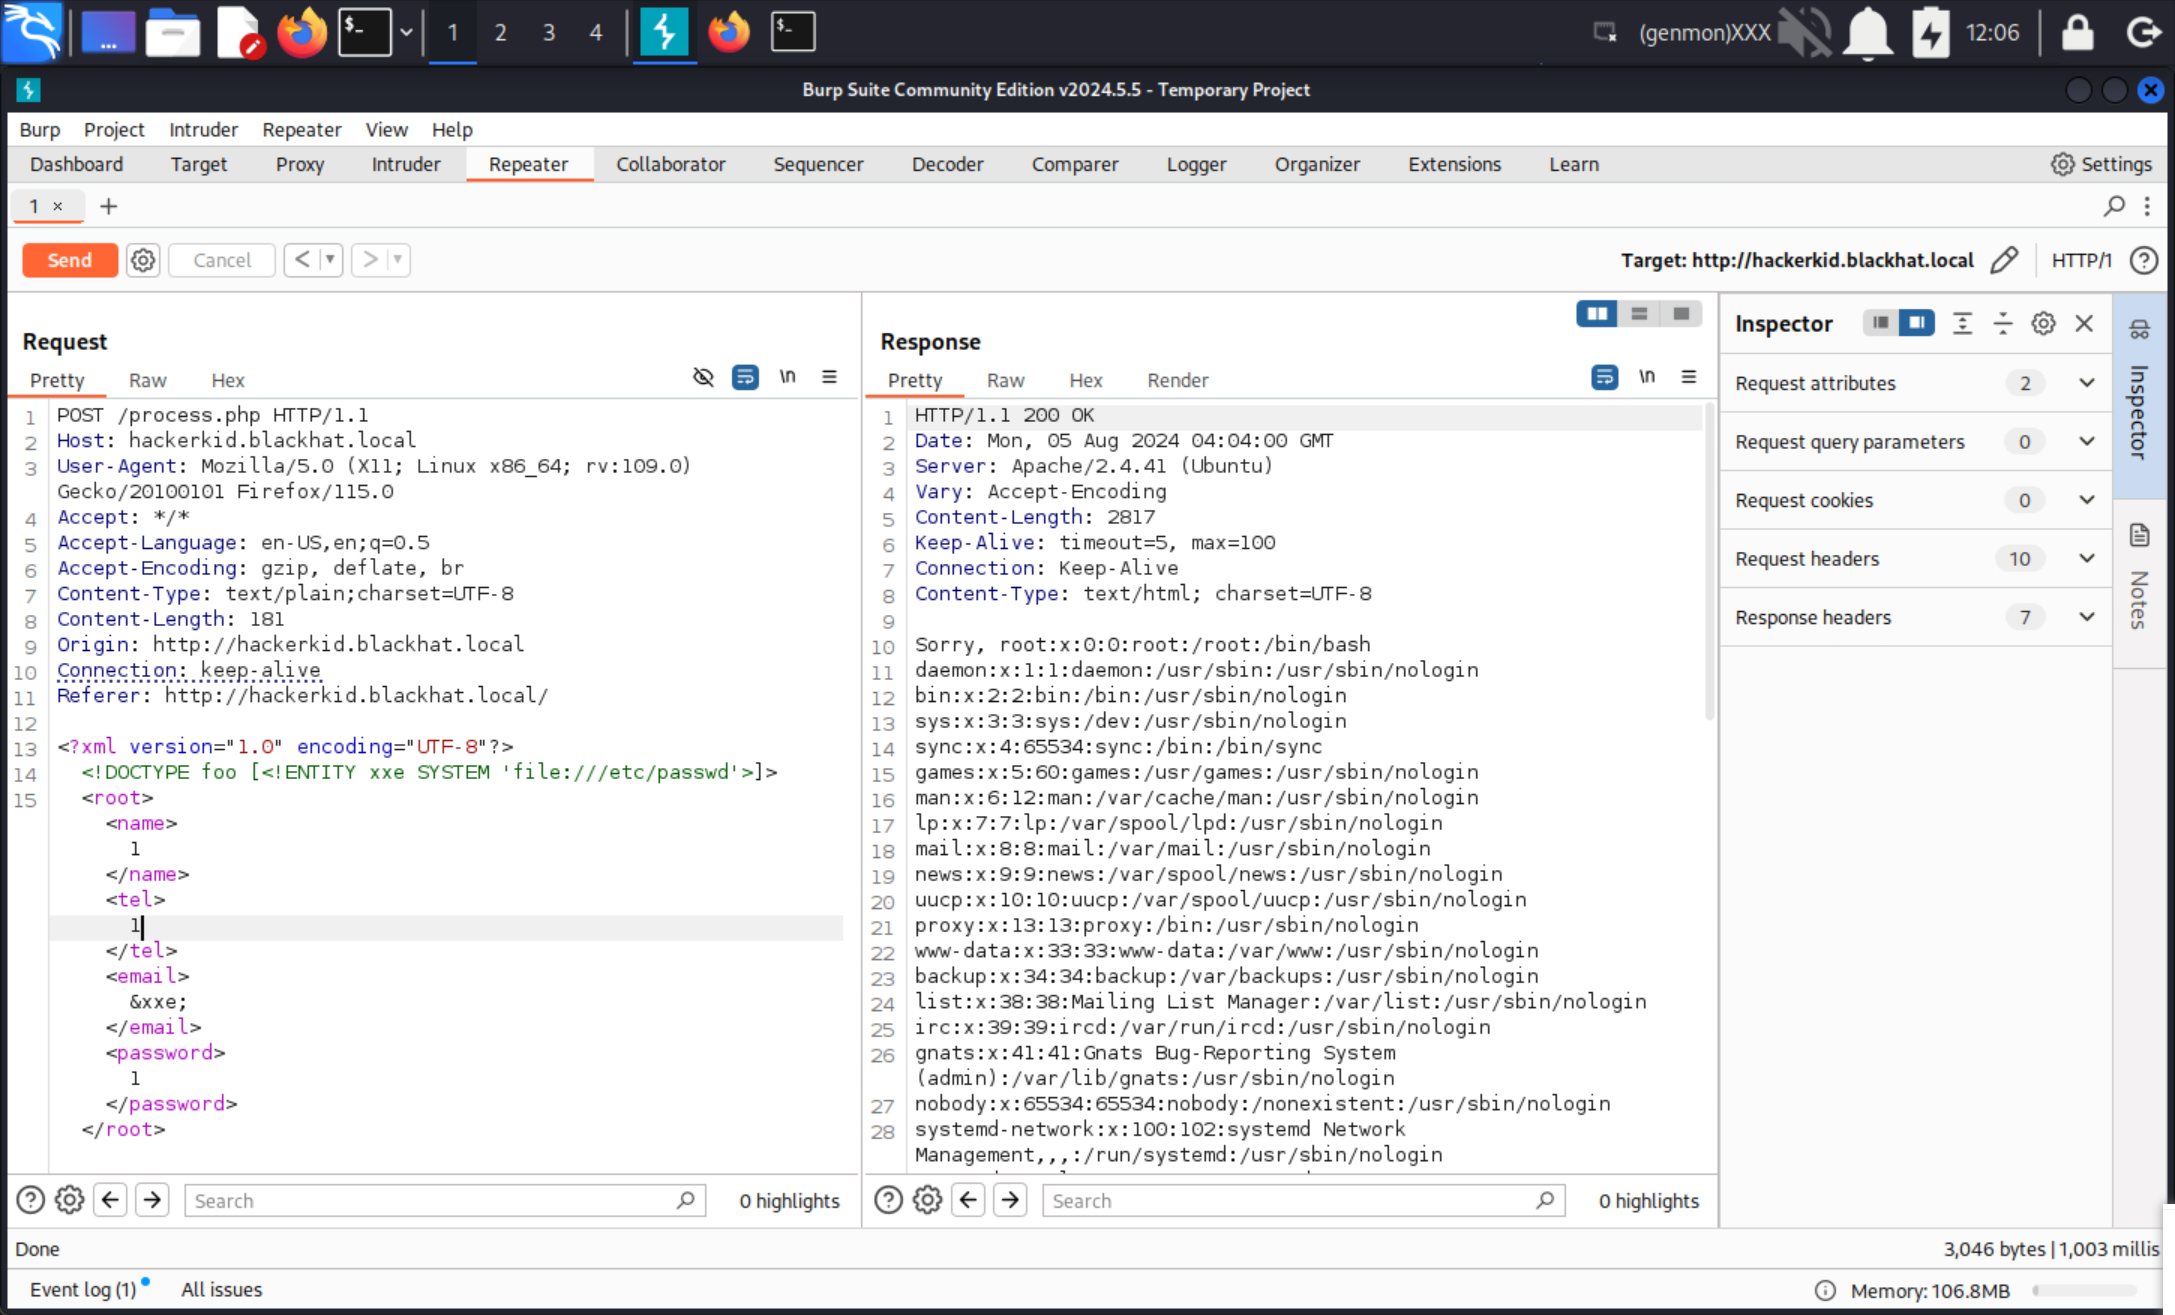This screenshot has width=2175, height=1315.
Task: Hide non-printable characters in the Request
Action: coord(703,377)
